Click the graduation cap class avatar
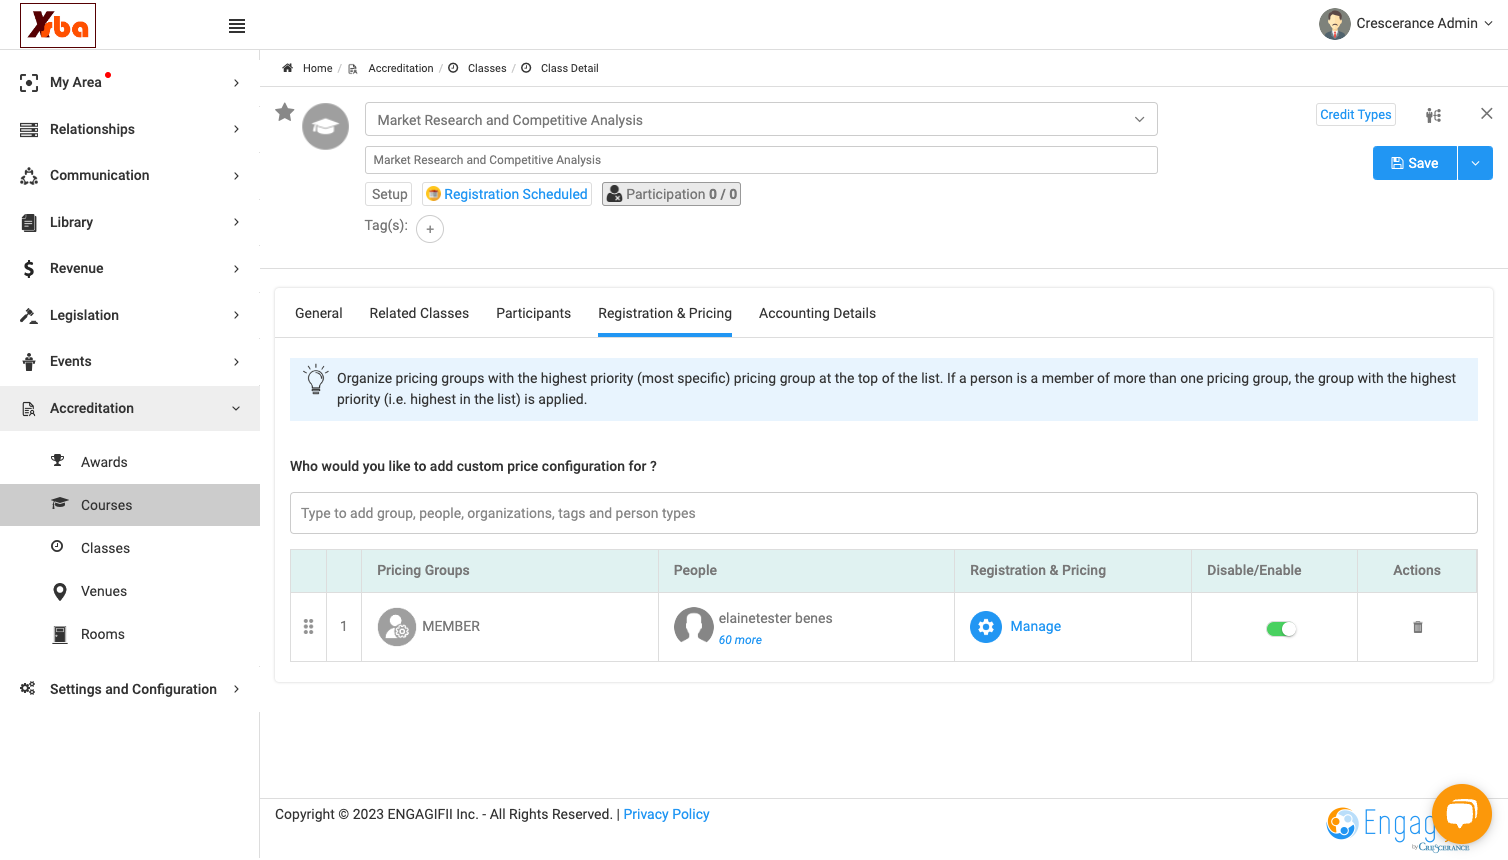Screen dimensions: 1508x860 click(326, 127)
